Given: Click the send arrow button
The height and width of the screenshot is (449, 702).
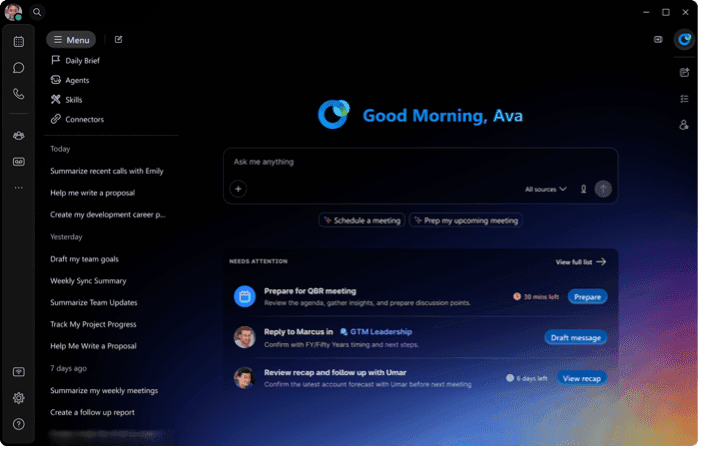Looking at the screenshot, I should (x=603, y=189).
